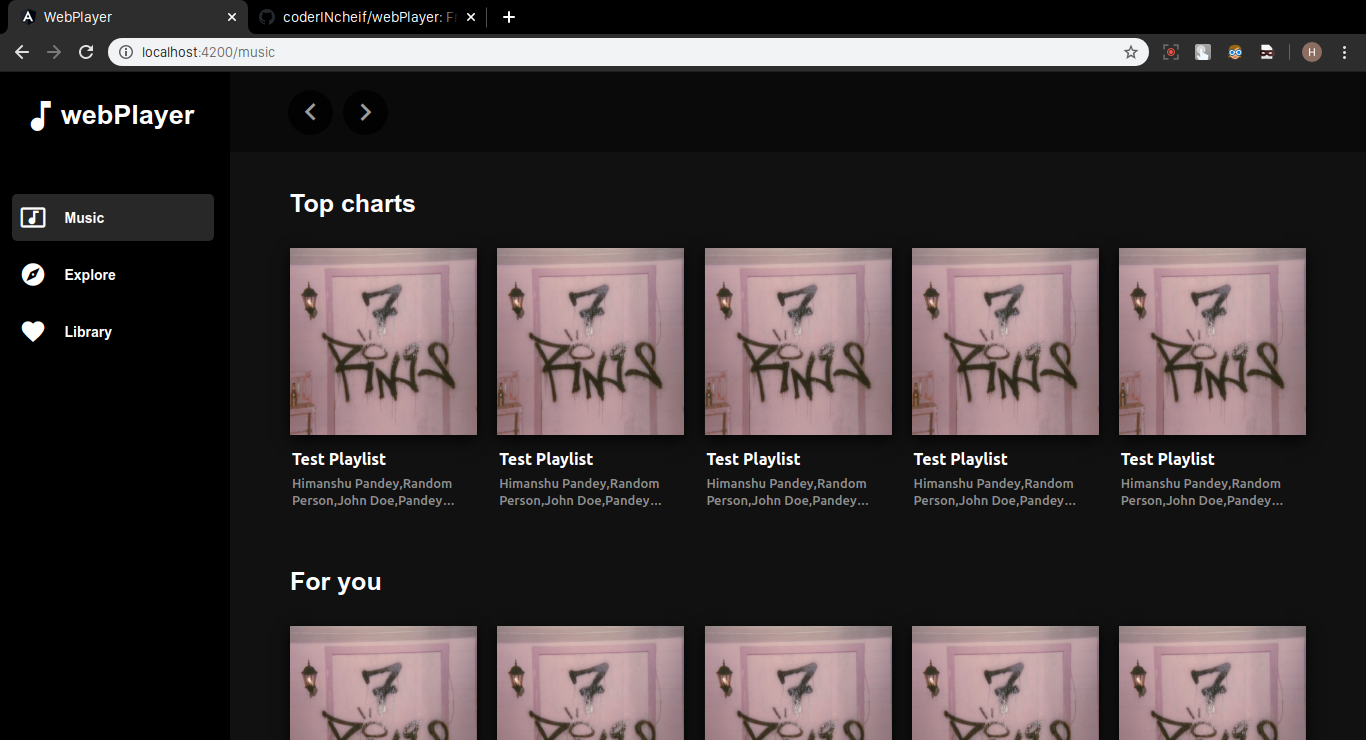Click the 'Top charts' heading
The width and height of the screenshot is (1366, 740).
352,204
